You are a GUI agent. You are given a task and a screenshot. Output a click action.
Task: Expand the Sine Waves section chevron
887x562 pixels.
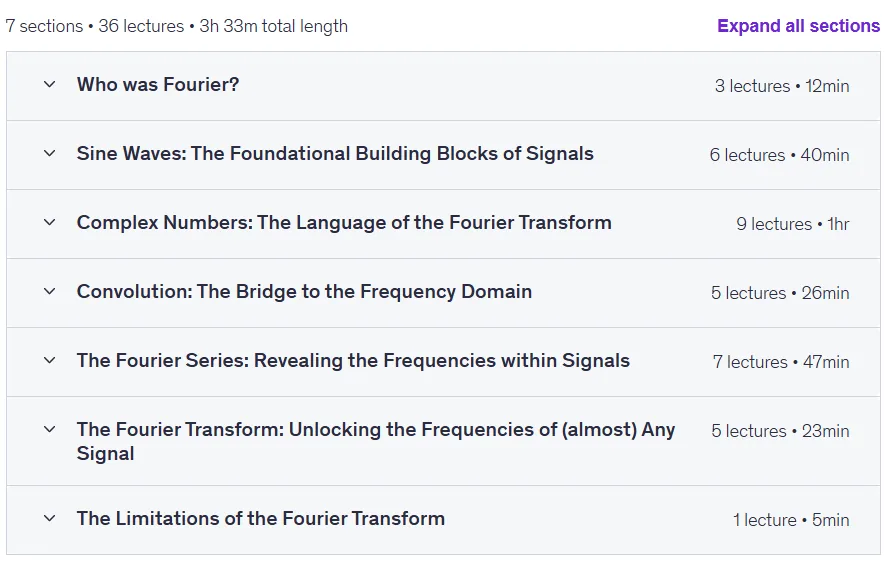(x=50, y=153)
